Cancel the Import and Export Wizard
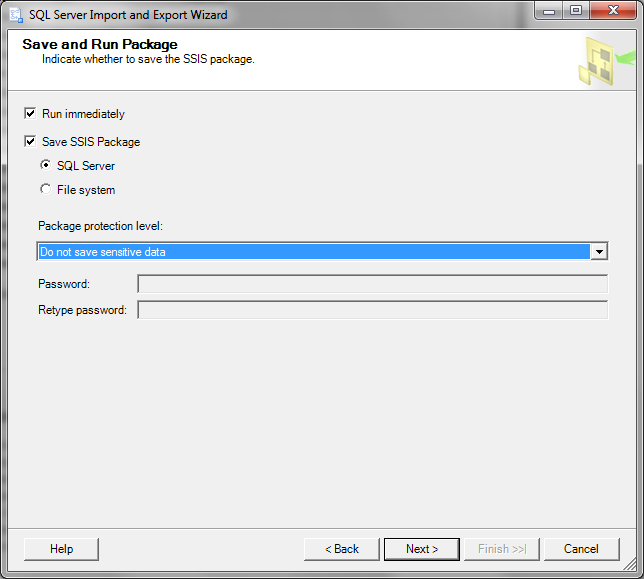The image size is (644, 579). (581, 549)
